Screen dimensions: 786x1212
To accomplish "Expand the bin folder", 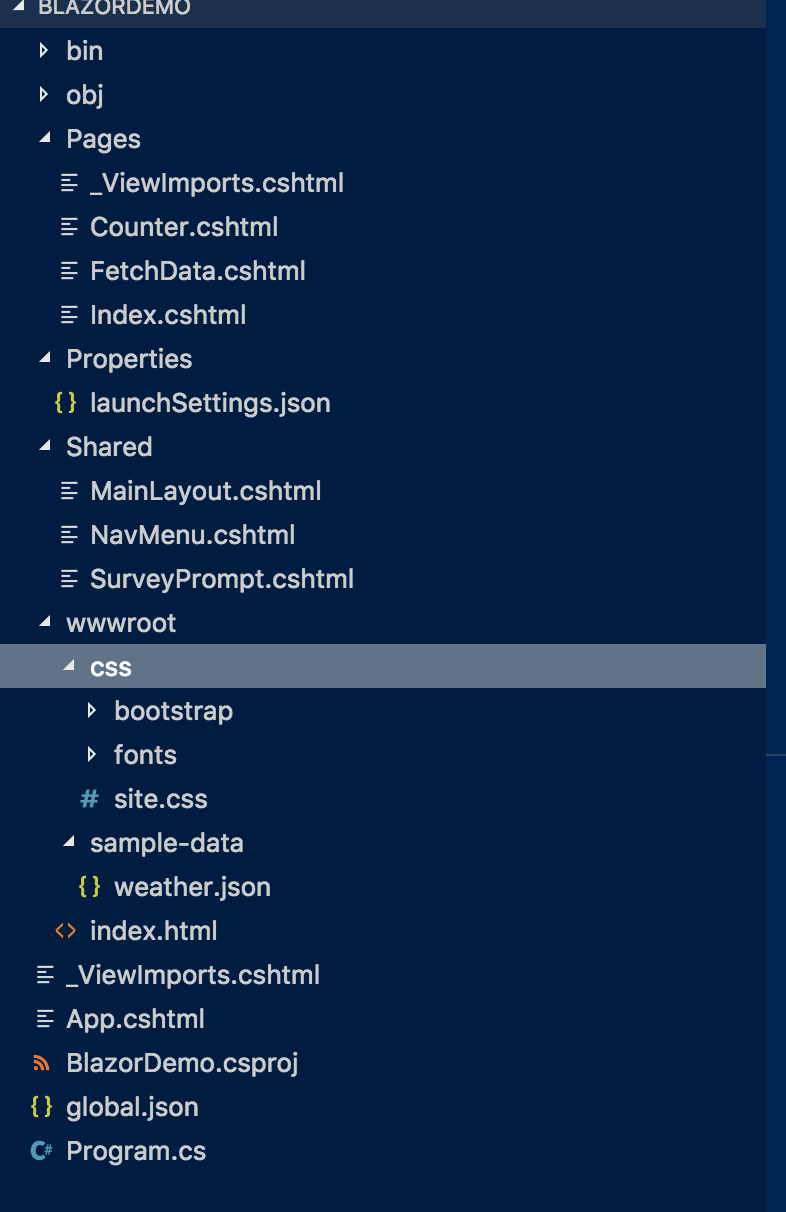I will (x=43, y=50).
